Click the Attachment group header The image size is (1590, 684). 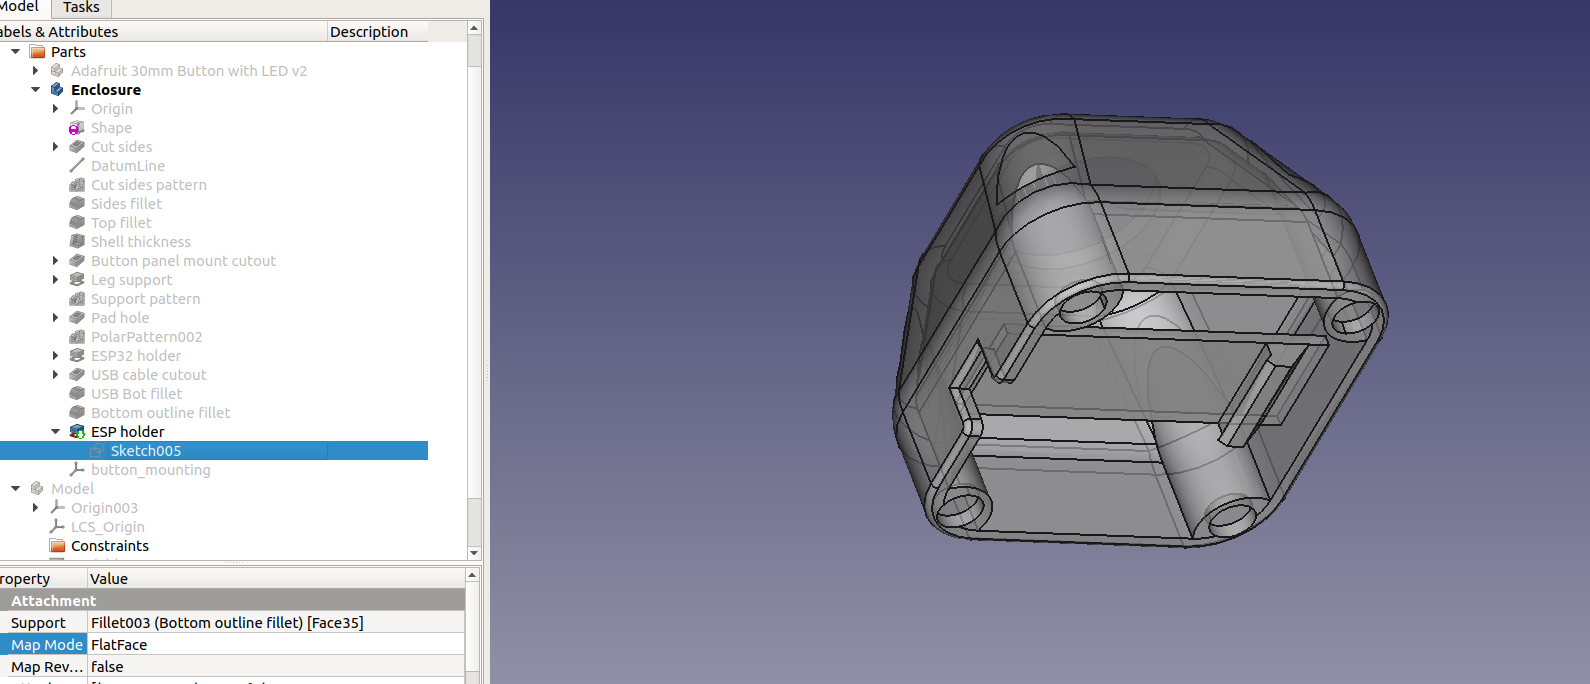(x=232, y=601)
